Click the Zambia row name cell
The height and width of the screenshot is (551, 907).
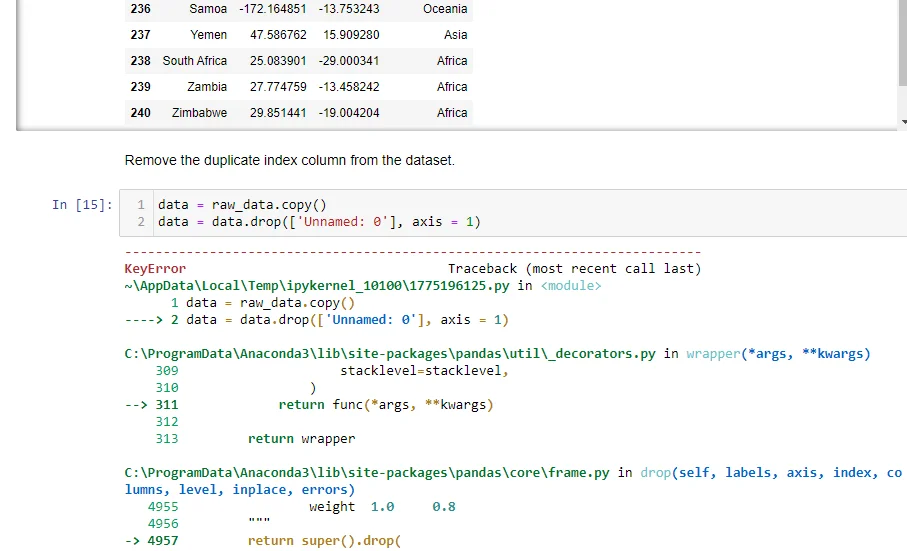pyautogui.click(x=207, y=87)
